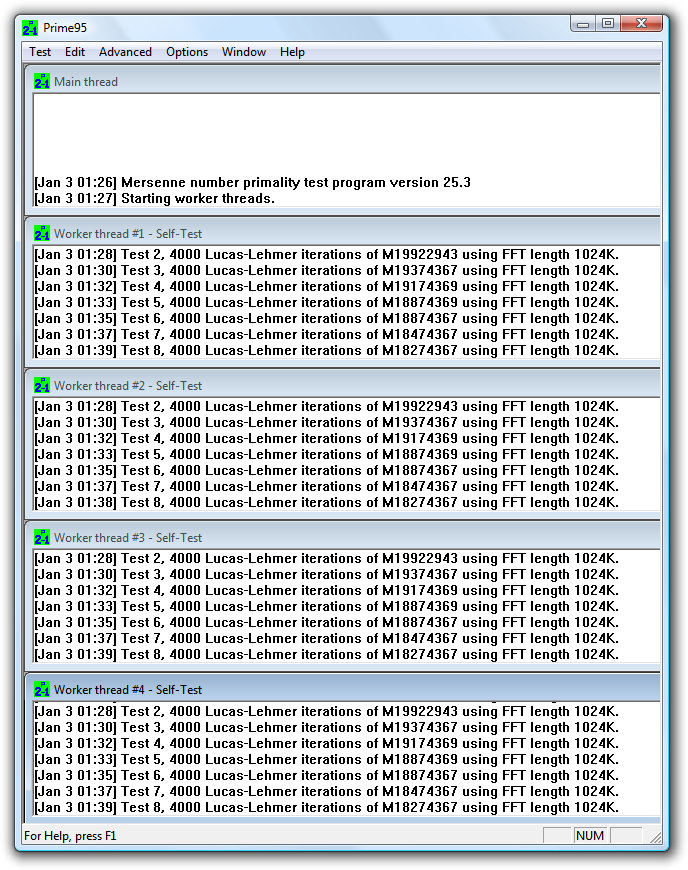688x870 pixels.
Task: Click Test 4 line in Worker thread #3
Action: click(326, 591)
